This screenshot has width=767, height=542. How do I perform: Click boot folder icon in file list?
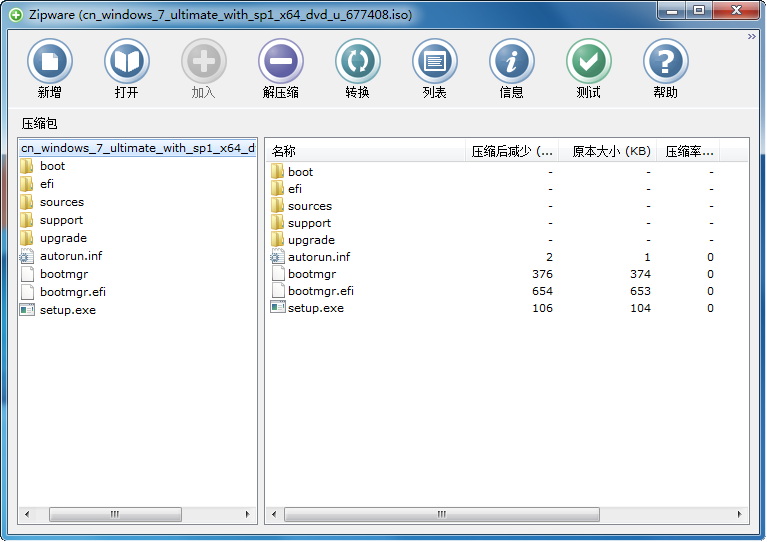pyautogui.click(x=277, y=171)
